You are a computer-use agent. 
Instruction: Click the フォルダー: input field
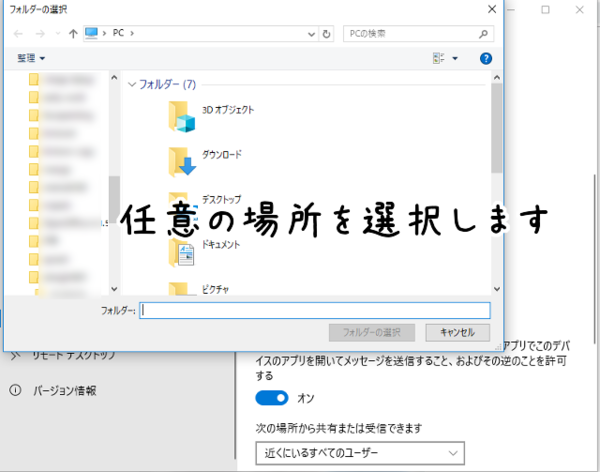[x=315, y=310]
